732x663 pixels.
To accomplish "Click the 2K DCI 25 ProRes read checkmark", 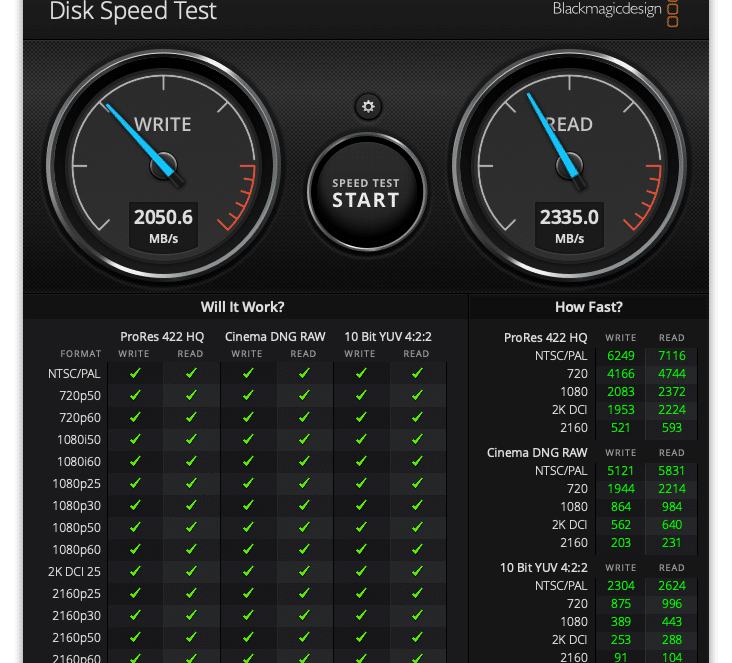I will tap(191, 571).
